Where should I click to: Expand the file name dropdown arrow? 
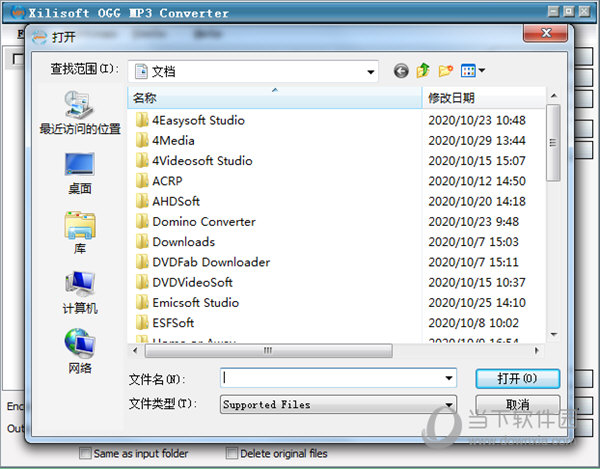tap(449, 378)
